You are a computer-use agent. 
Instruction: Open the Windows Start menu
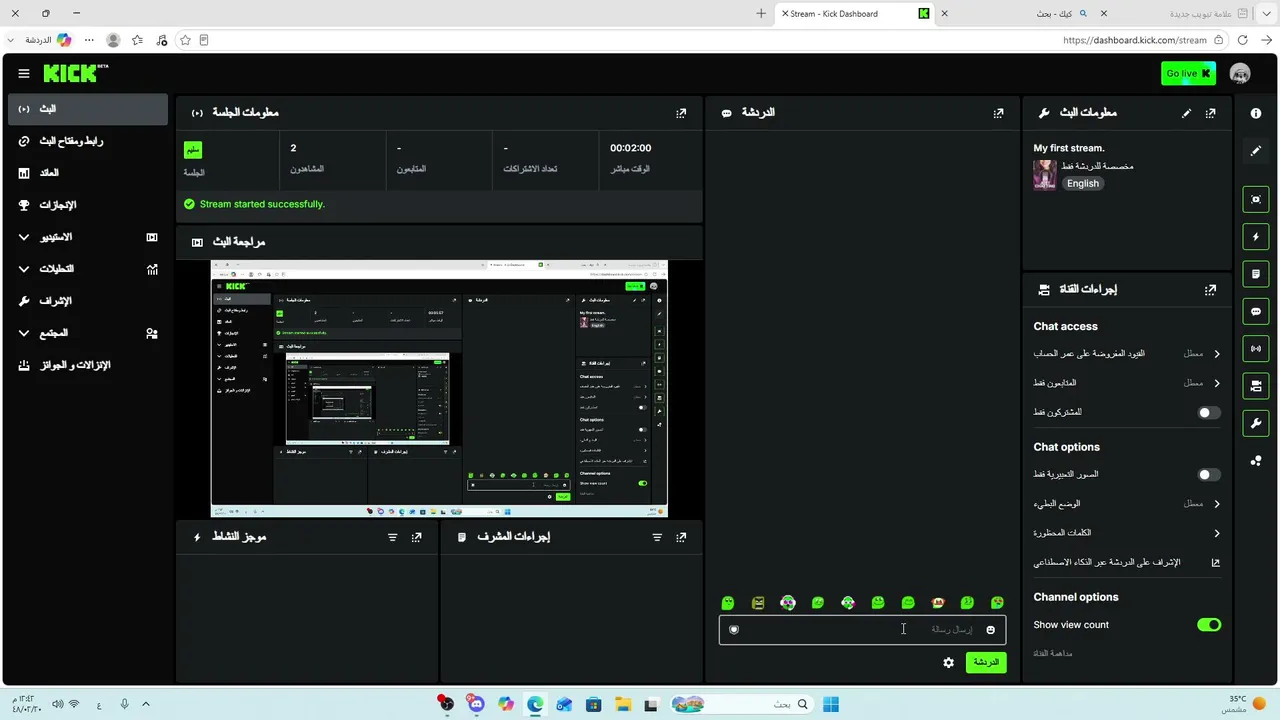pos(831,704)
